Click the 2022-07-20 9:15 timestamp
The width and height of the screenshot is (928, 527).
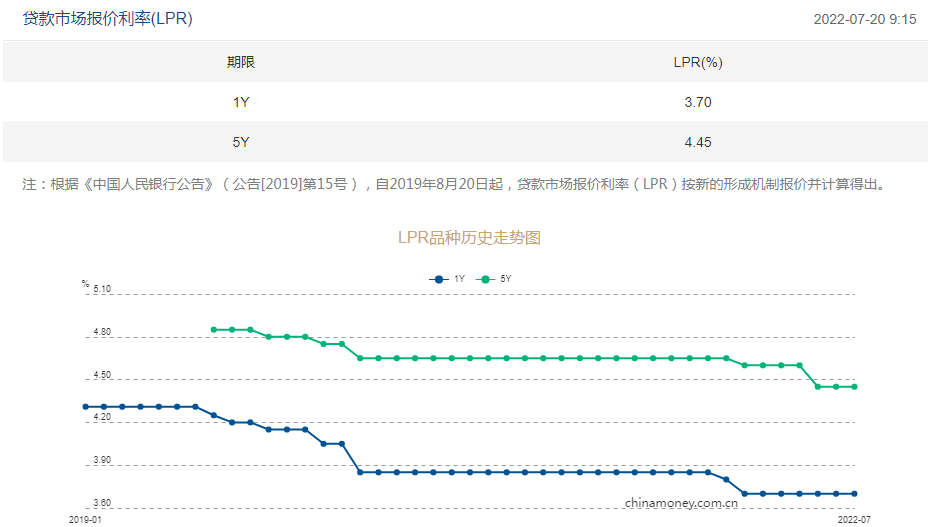pyautogui.click(x=865, y=19)
